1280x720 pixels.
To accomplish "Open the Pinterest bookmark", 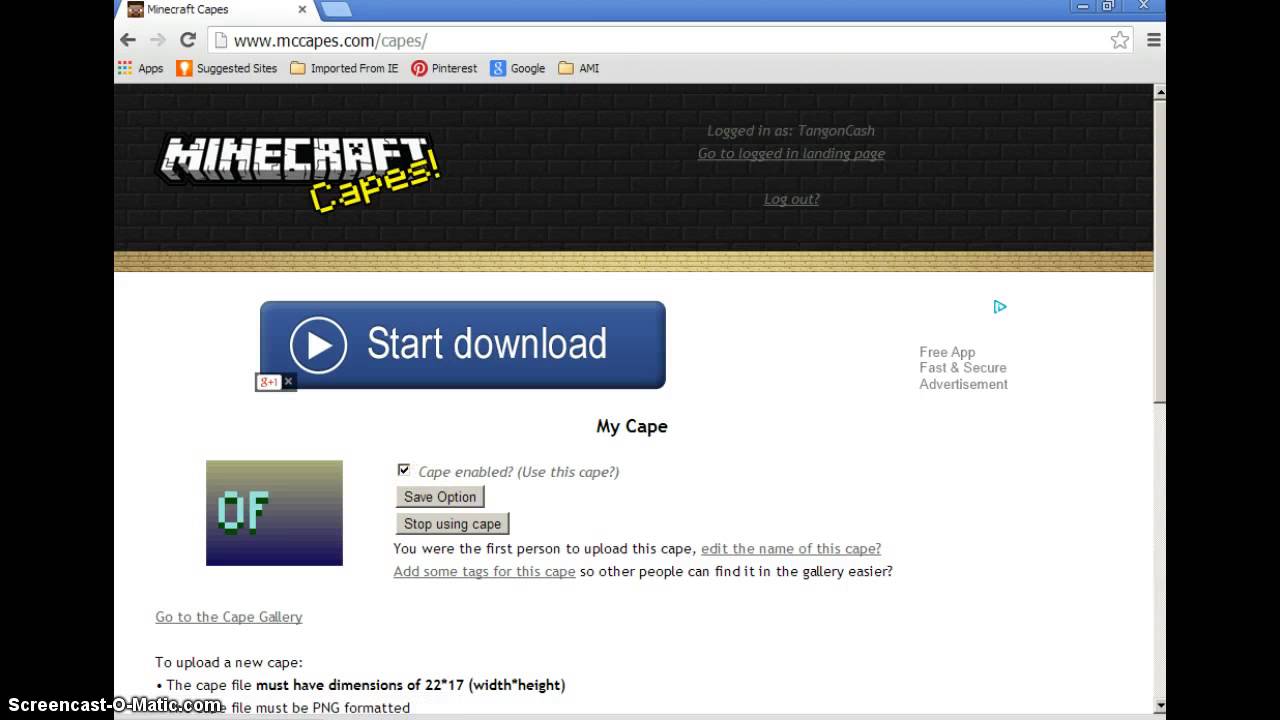I will tap(444, 68).
